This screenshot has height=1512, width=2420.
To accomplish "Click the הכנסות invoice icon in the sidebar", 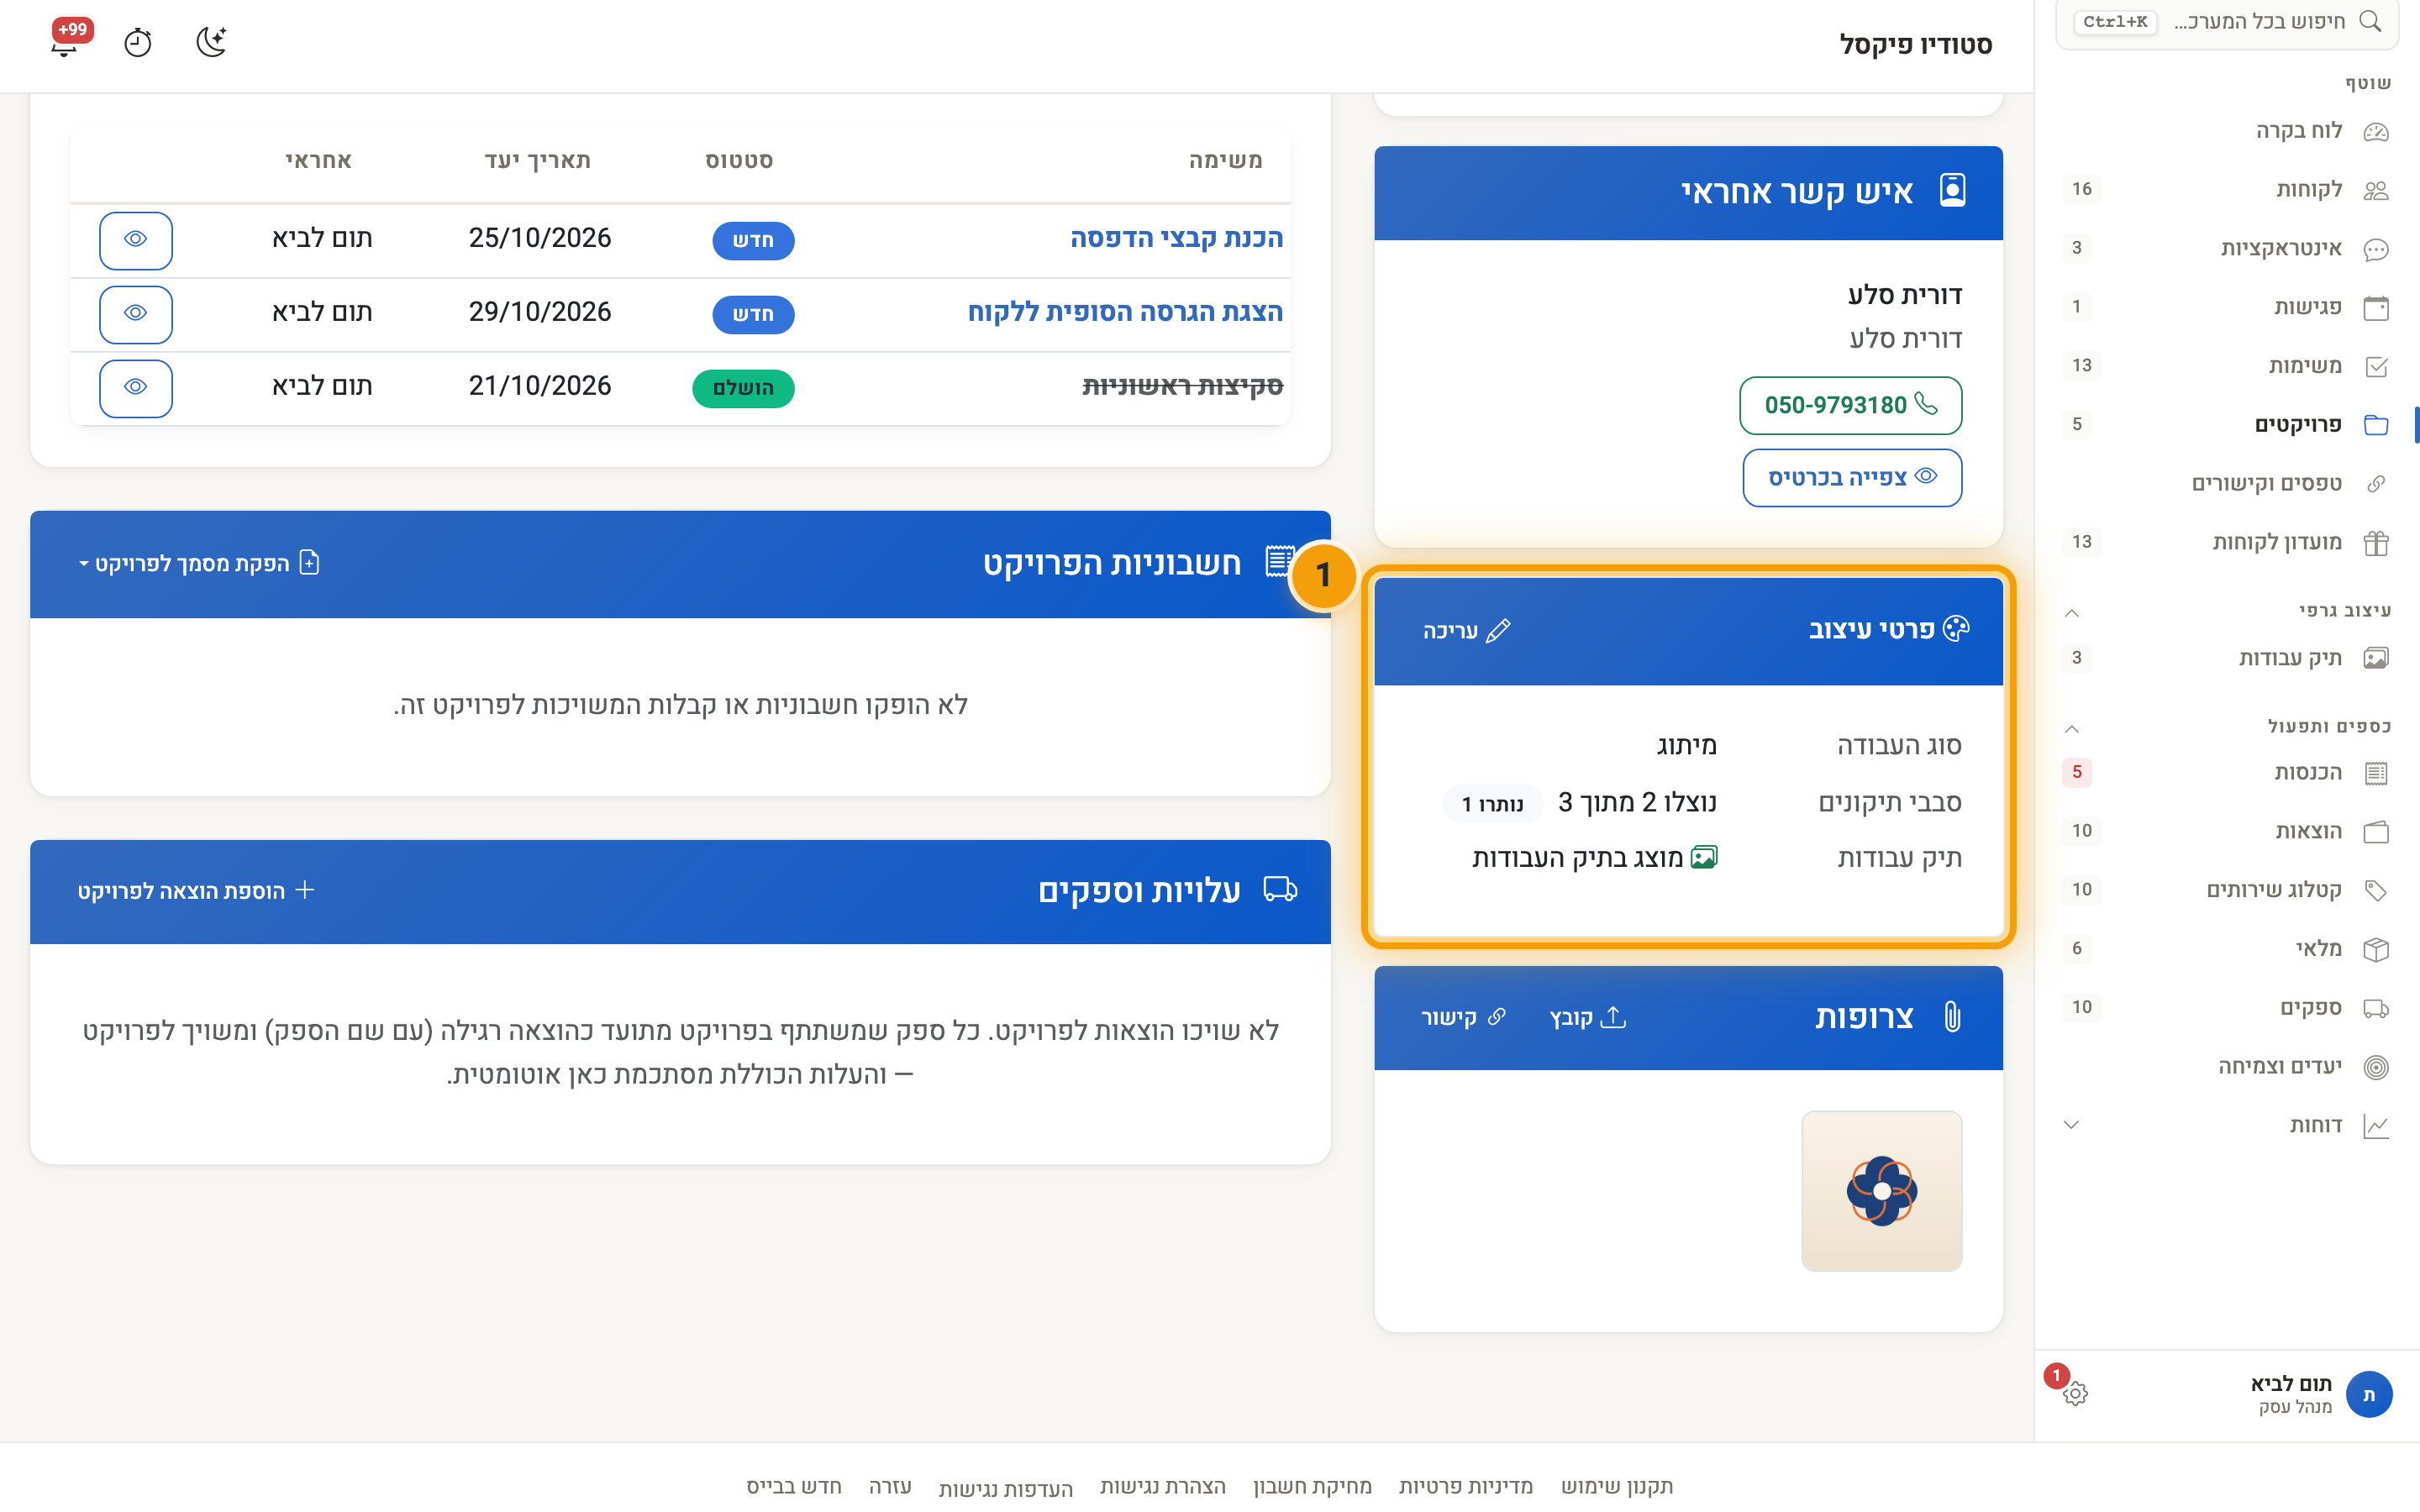I will (2376, 773).
